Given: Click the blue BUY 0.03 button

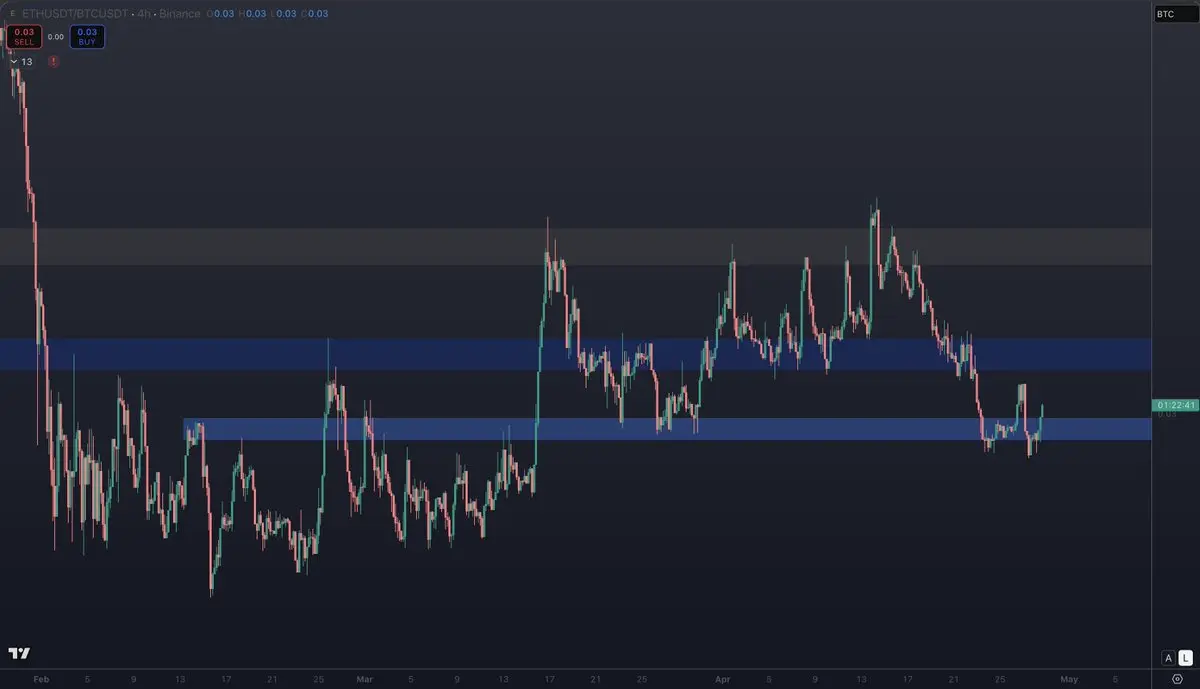Looking at the screenshot, I should (87, 37).
